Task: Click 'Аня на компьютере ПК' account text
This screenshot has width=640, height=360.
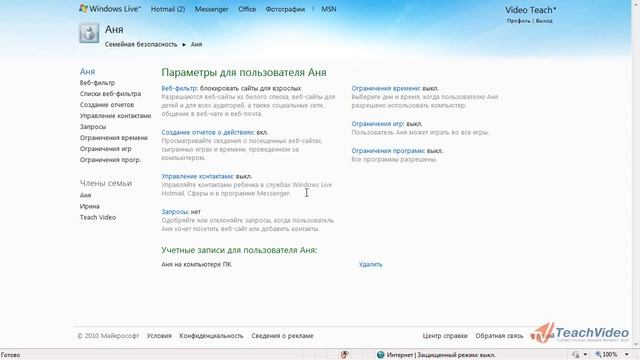Action: click(x=196, y=264)
